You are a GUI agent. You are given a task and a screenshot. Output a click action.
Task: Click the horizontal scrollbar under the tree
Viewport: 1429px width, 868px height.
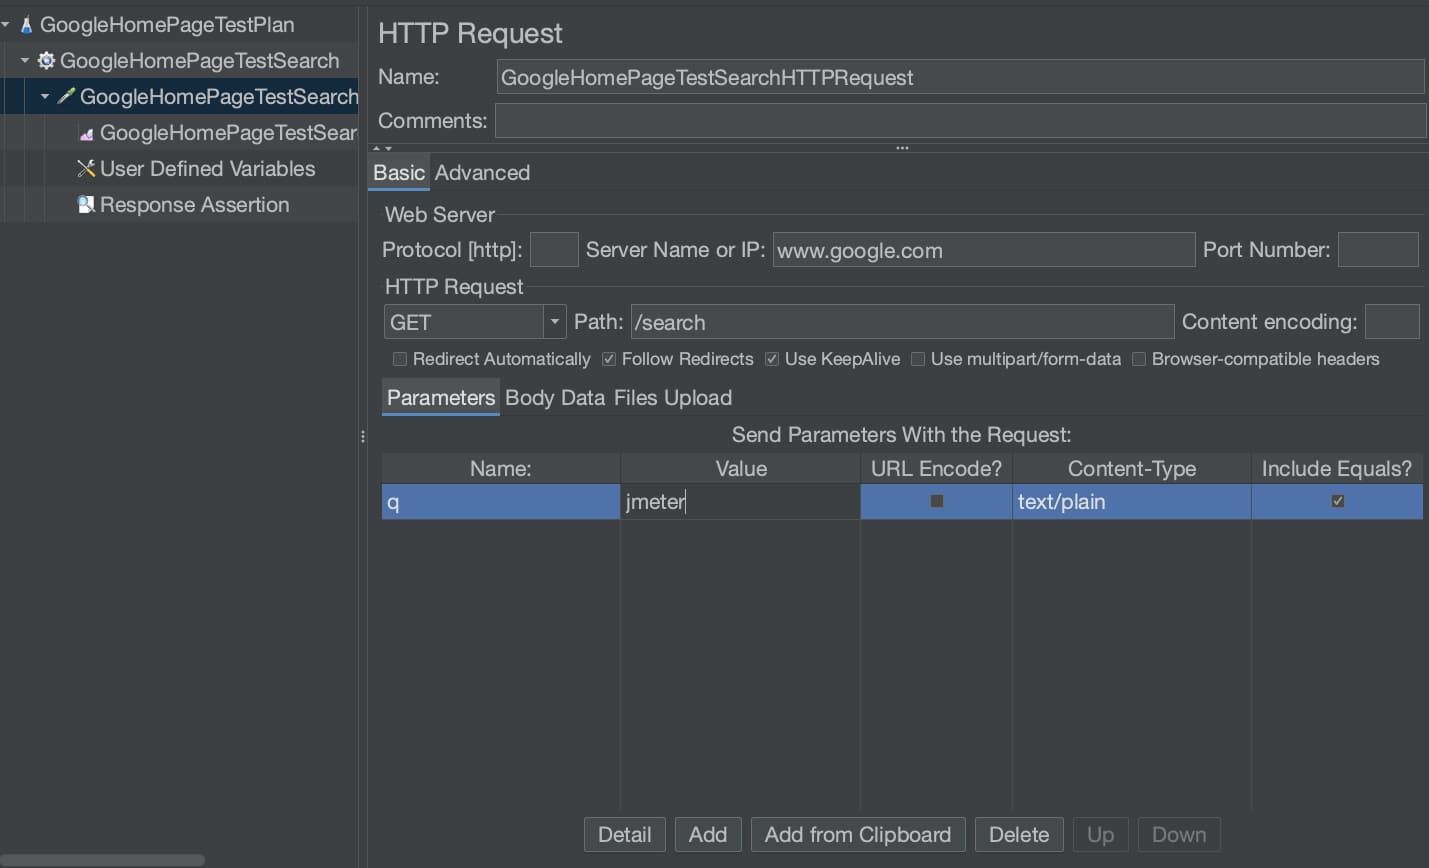pos(102,860)
